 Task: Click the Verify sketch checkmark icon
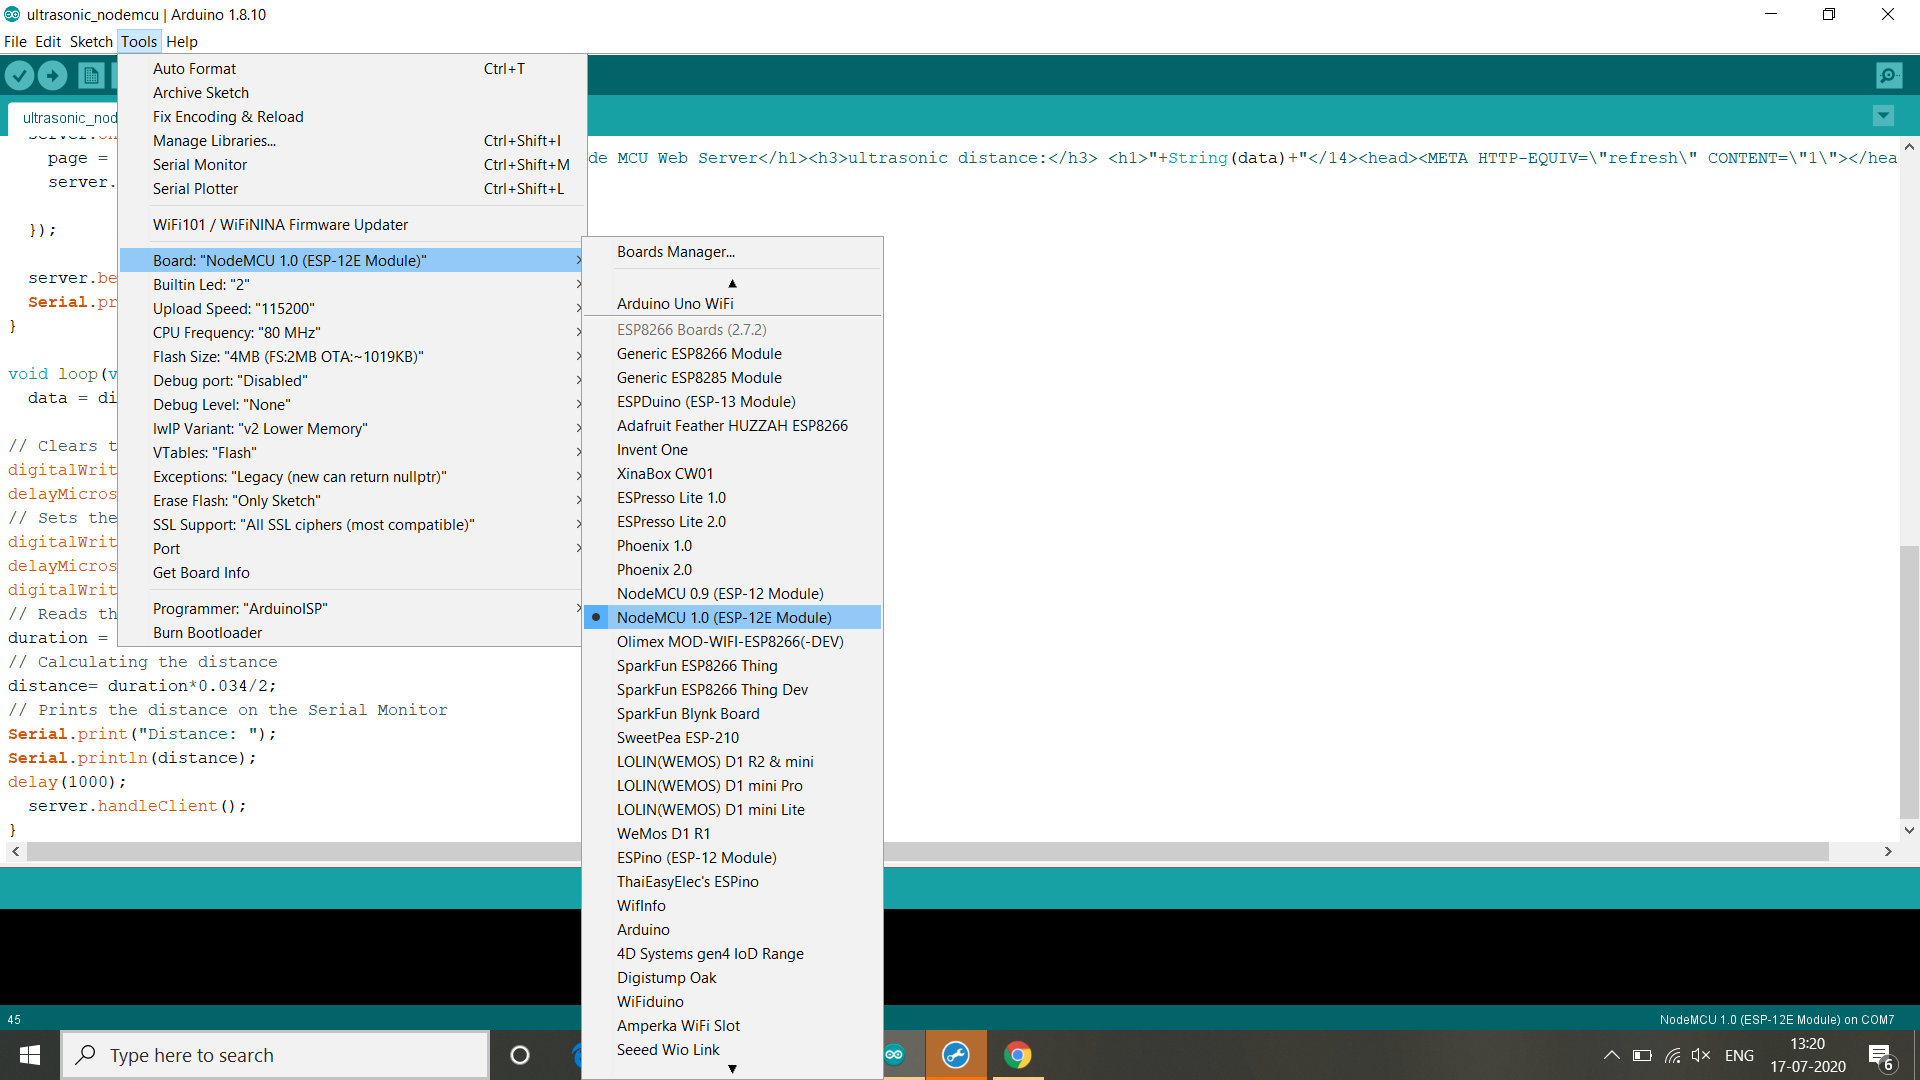[20, 75]
